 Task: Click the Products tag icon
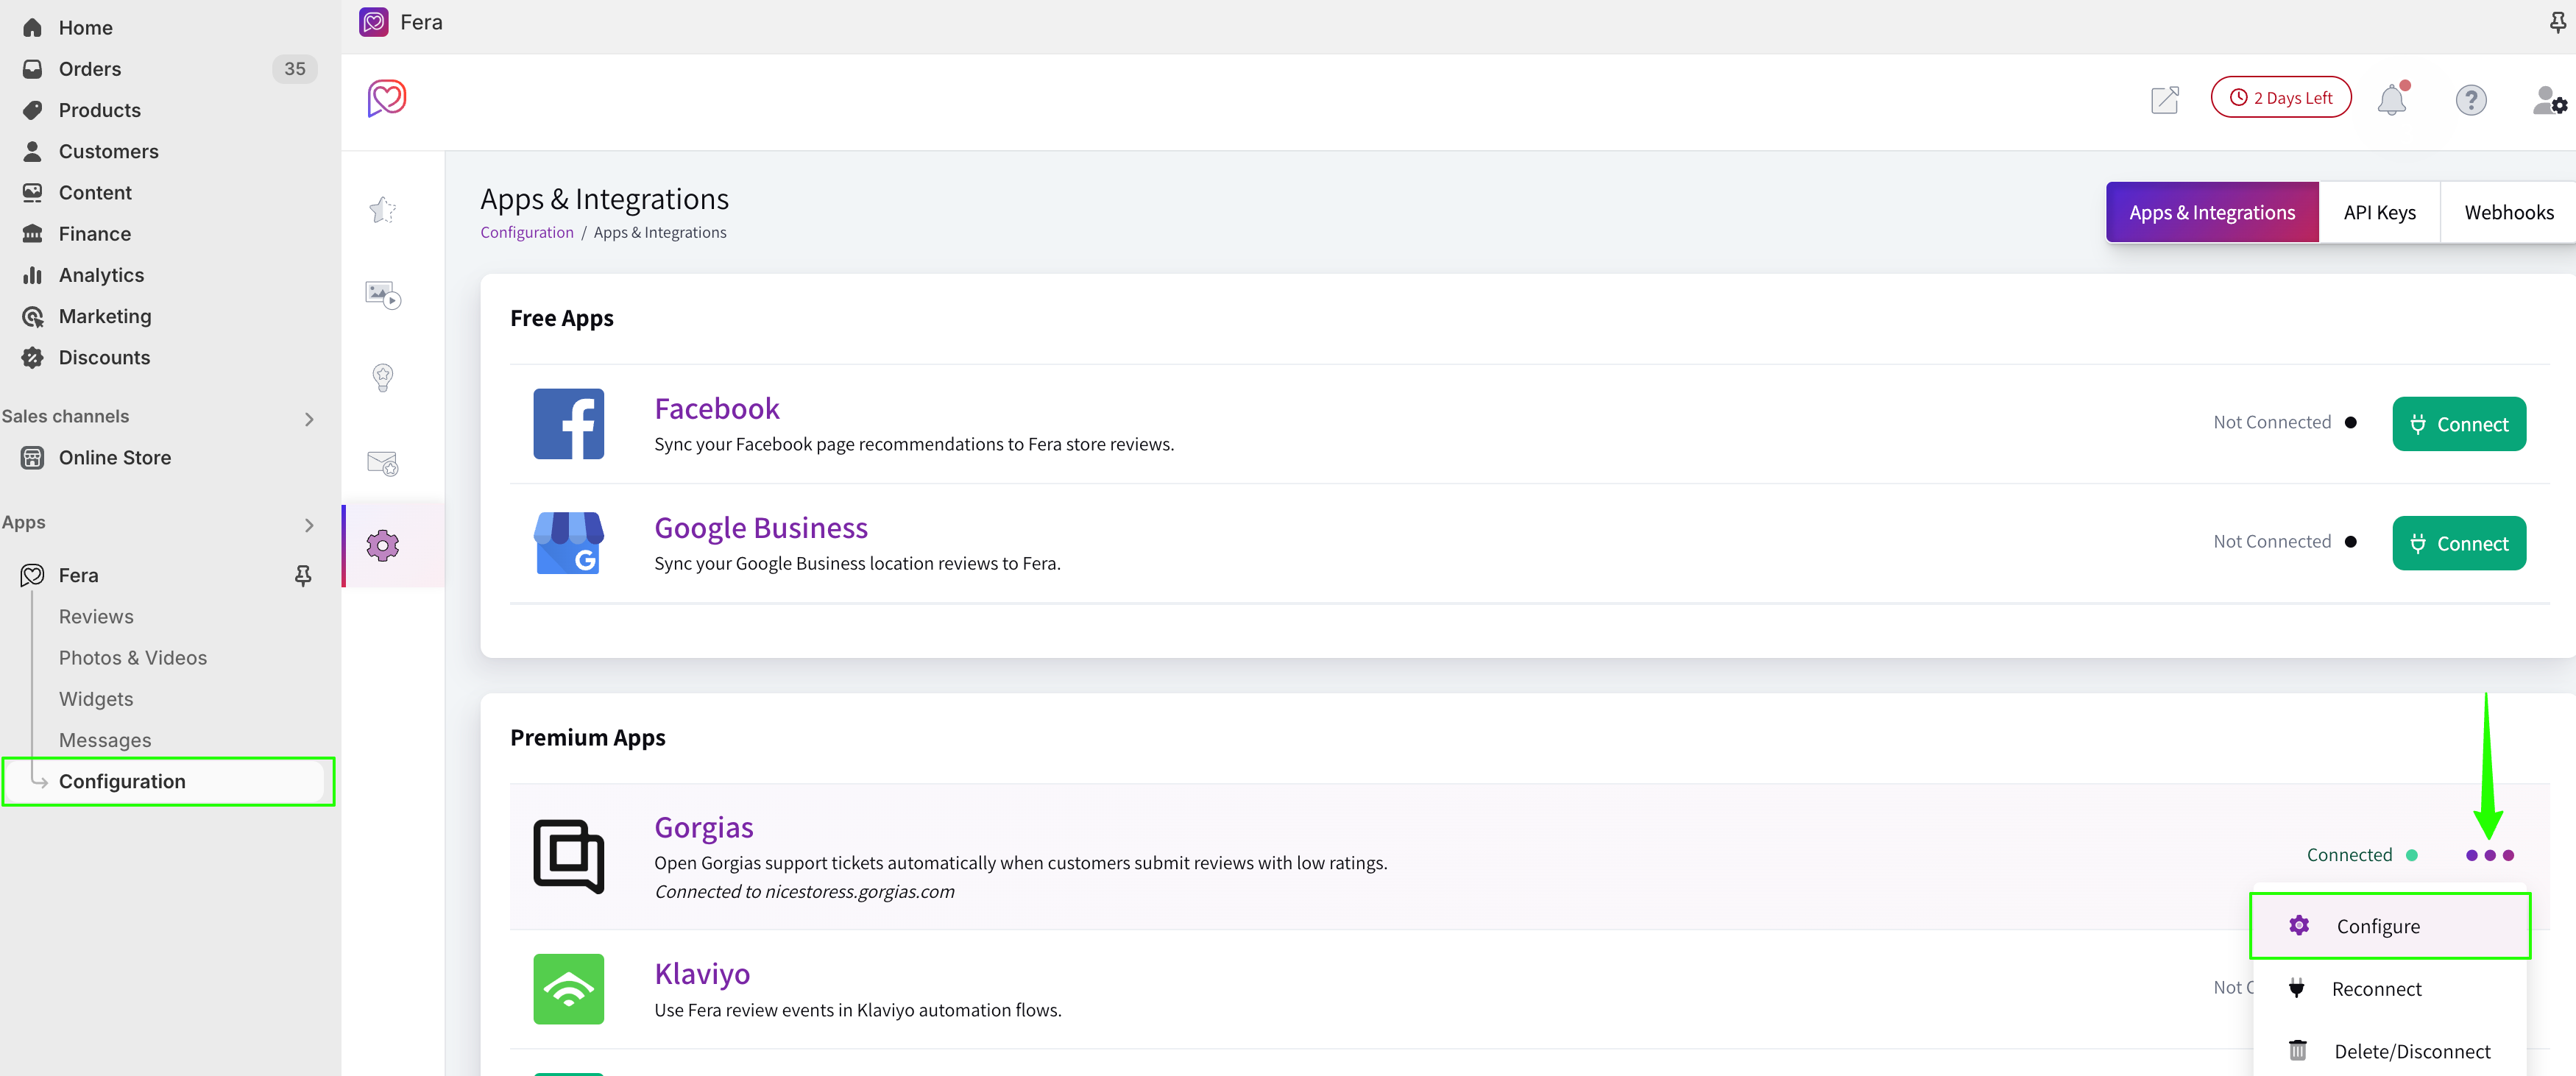pyautogui.click(x=32, y=110)
